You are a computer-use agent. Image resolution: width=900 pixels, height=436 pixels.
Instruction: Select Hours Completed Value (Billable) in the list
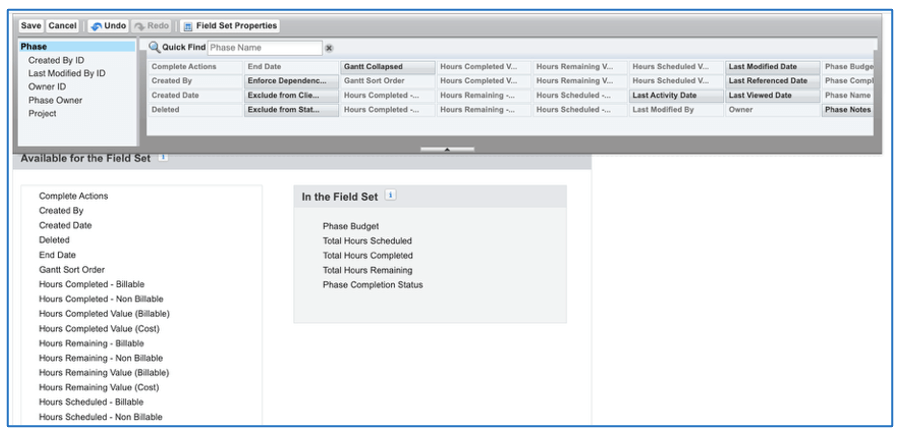104,314
